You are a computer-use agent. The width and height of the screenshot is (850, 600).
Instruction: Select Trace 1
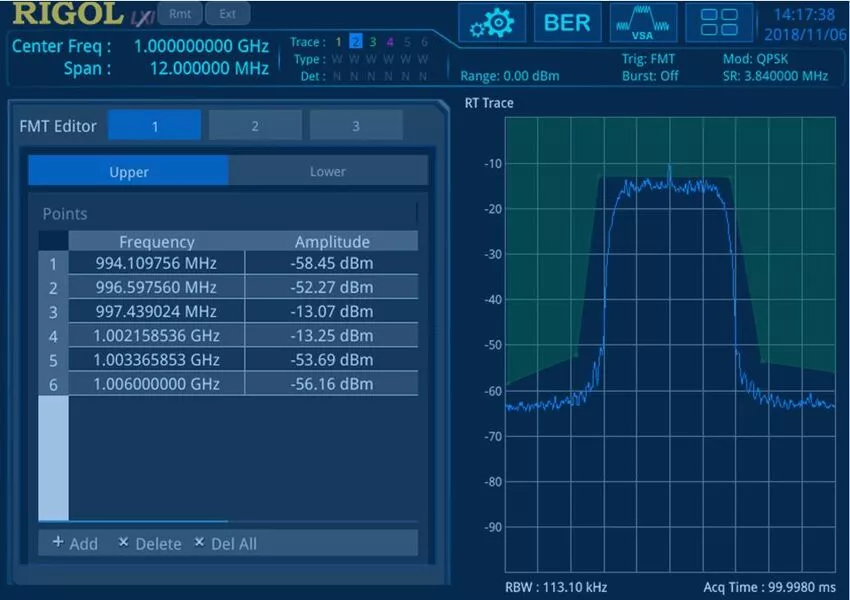click(x=338, y=42)
